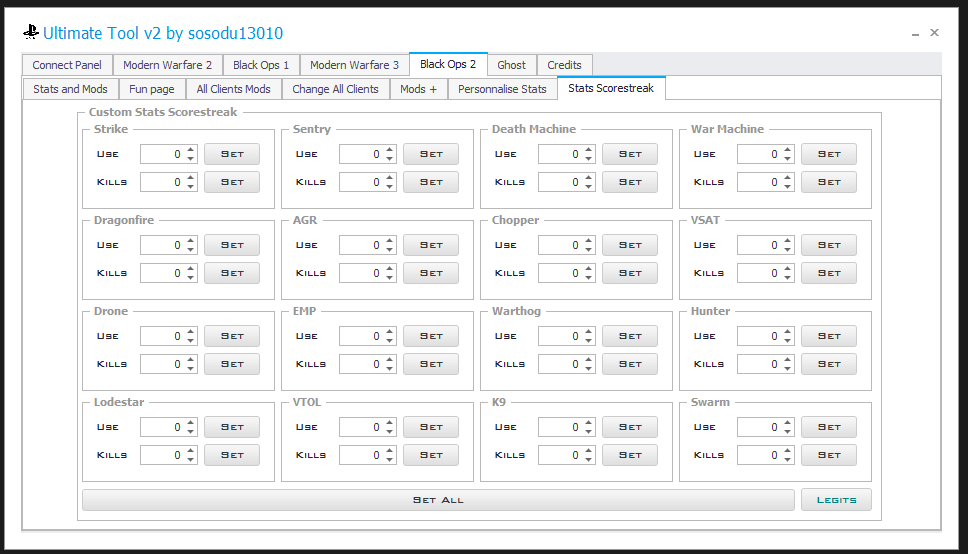
Task: Click Set button for Strike Kills
Action: (232, 182)
